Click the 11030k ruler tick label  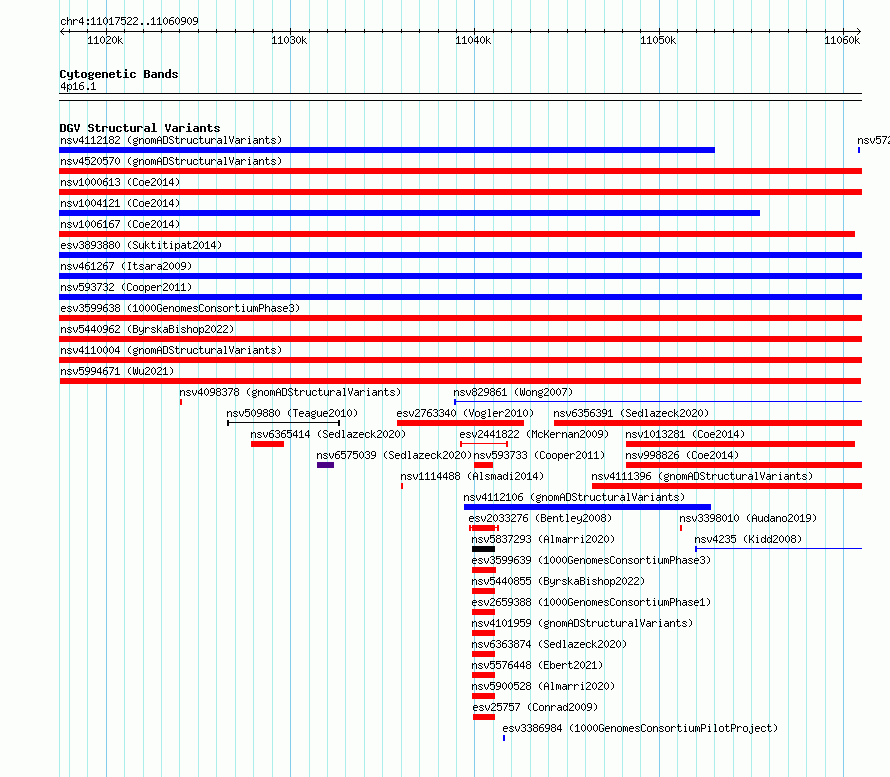(289, 40)
